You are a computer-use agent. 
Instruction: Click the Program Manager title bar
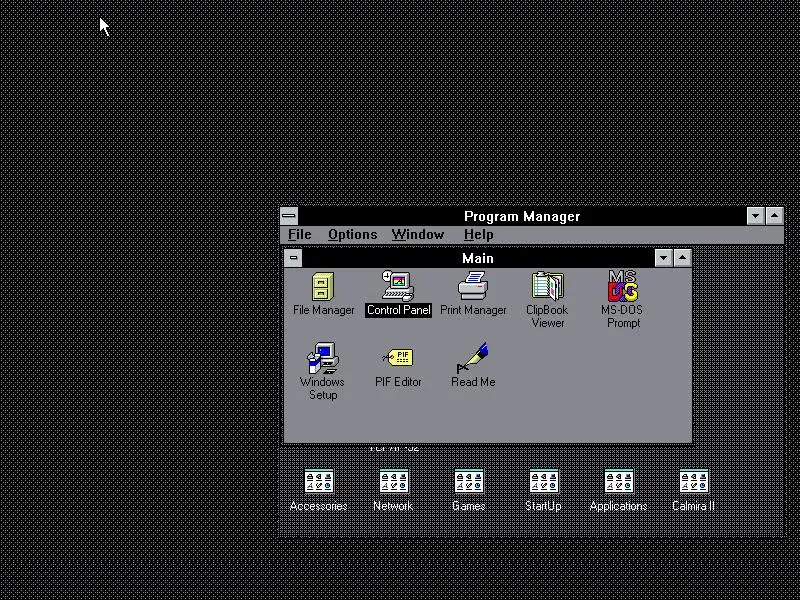(x=522, y=216)
